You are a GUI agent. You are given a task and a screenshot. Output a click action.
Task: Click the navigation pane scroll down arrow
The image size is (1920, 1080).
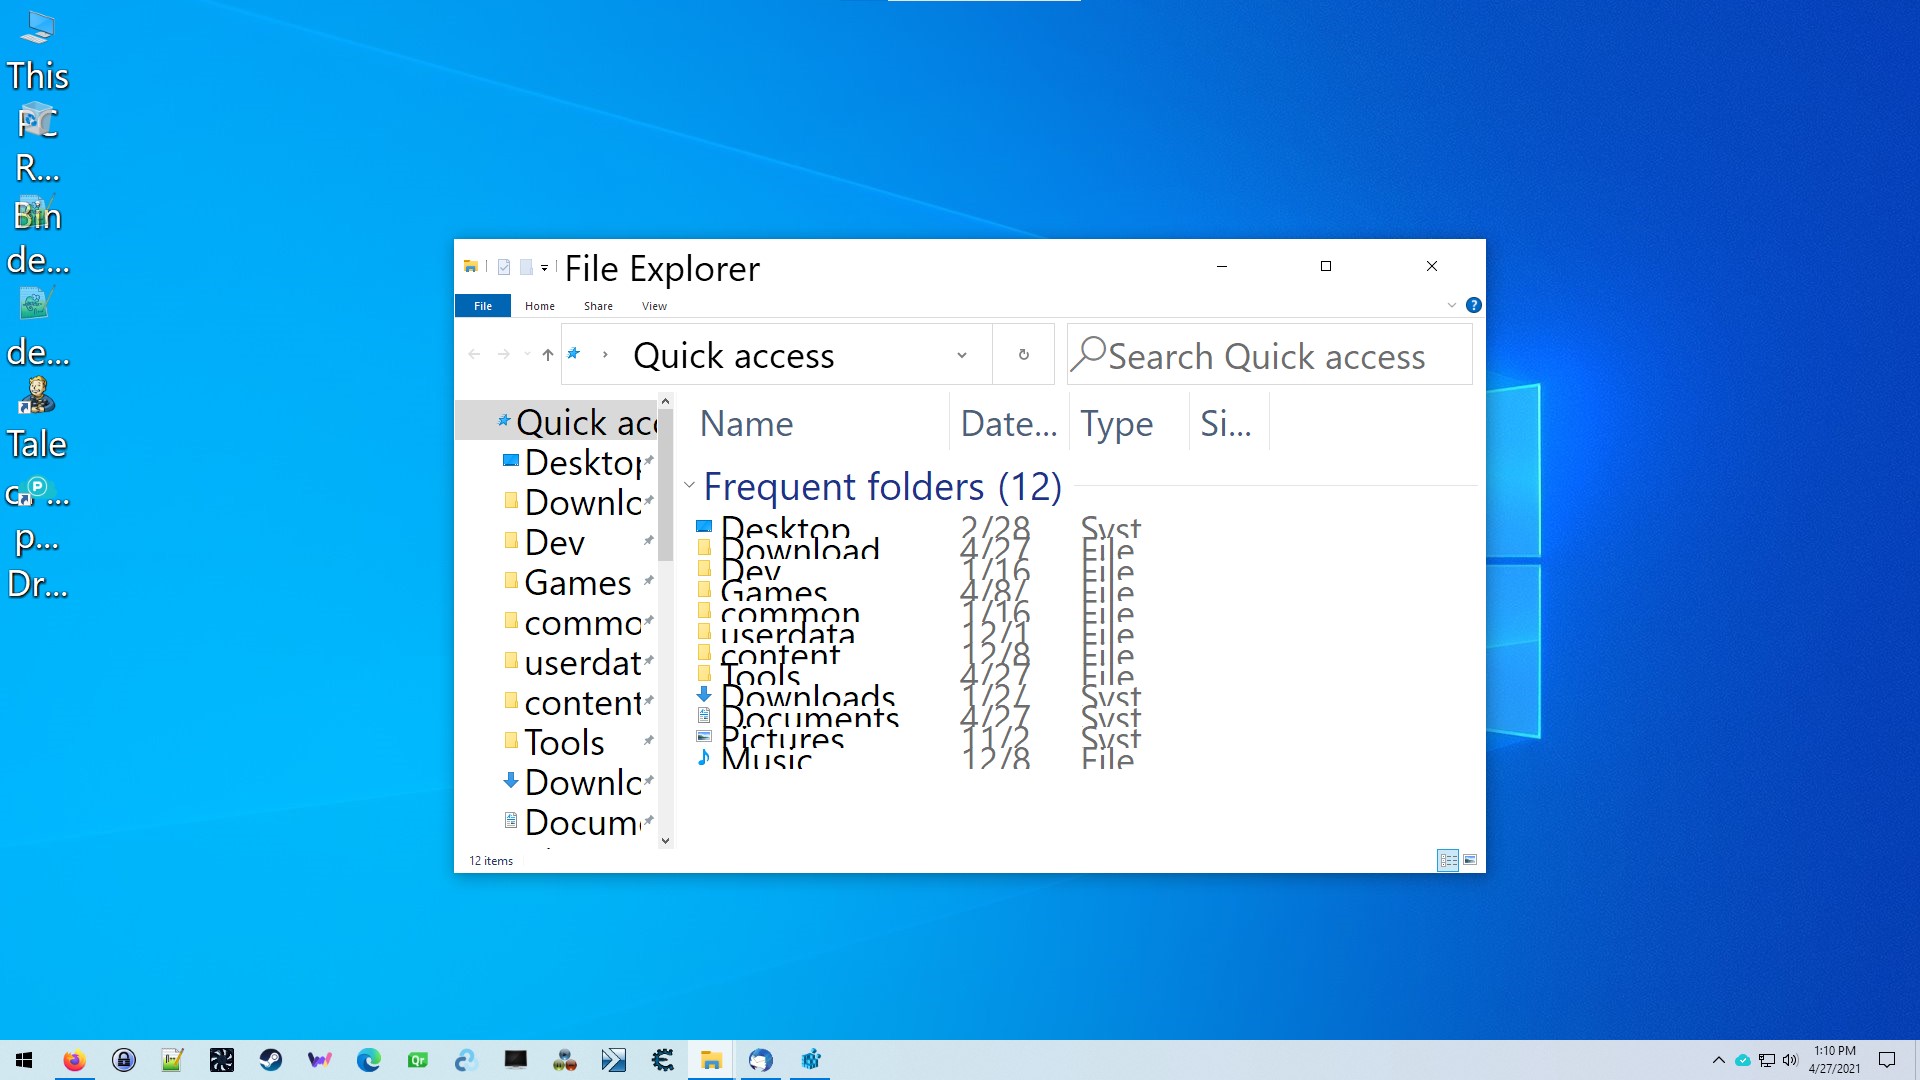point(666,841)
